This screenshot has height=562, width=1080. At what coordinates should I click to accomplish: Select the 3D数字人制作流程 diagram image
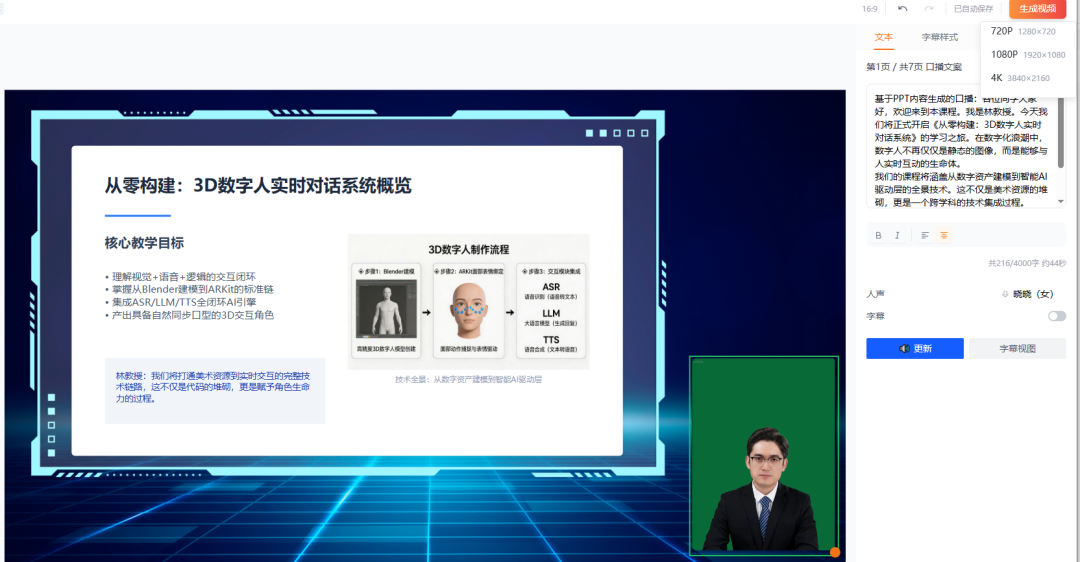(468, 302)
